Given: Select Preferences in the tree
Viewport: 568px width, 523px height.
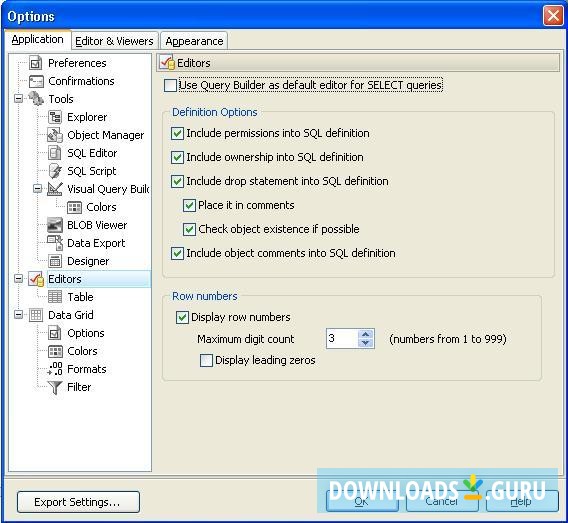Looking at the screenshot, I should (77, 63).
